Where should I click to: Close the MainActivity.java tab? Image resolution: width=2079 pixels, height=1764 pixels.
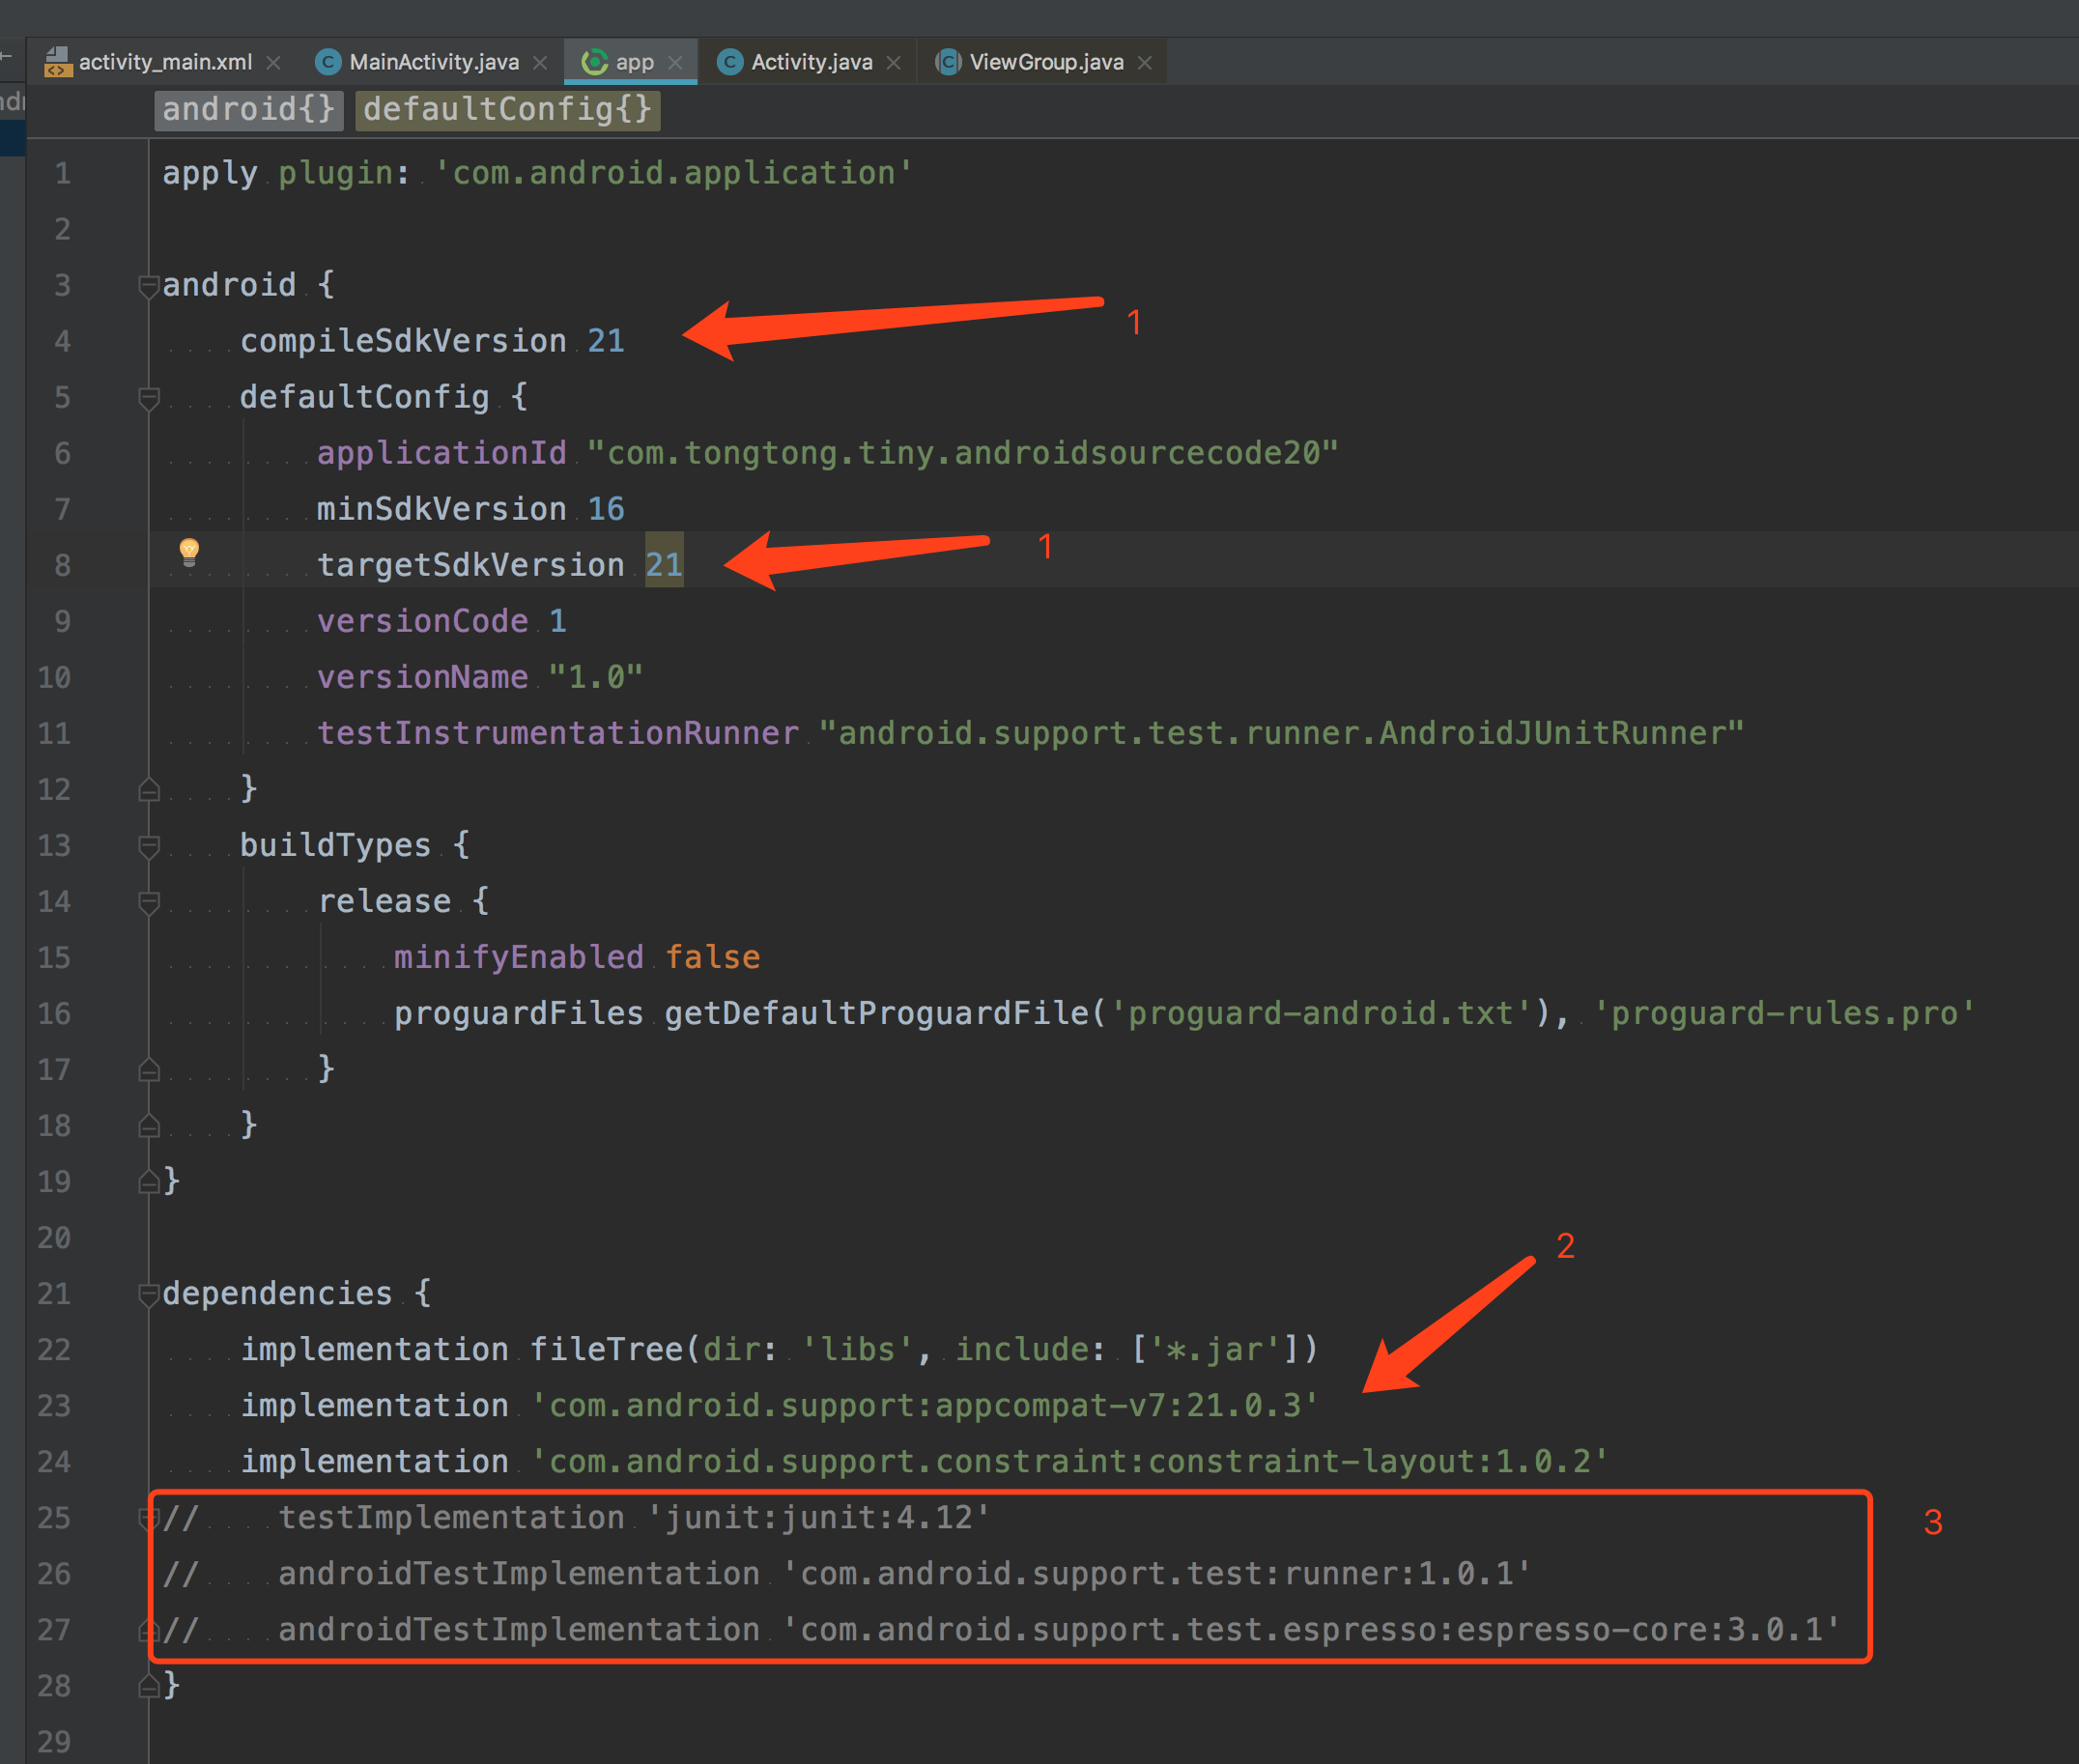540,63
